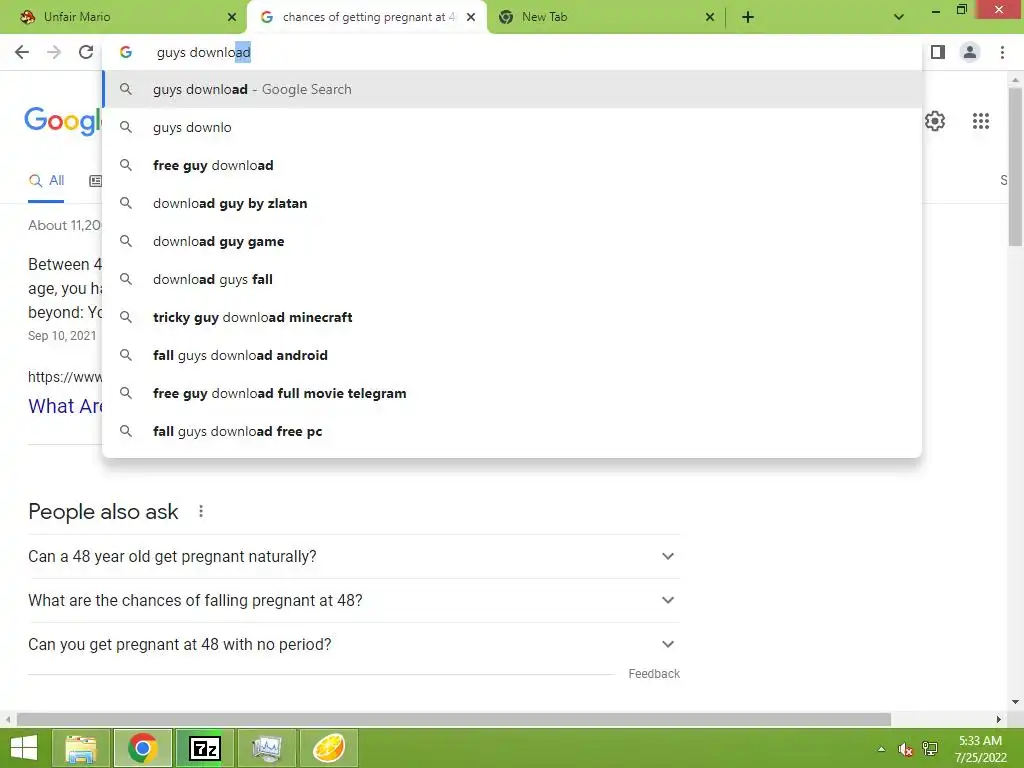
Task: Close the New Tab tab
Action: click(x=710, y=17)
